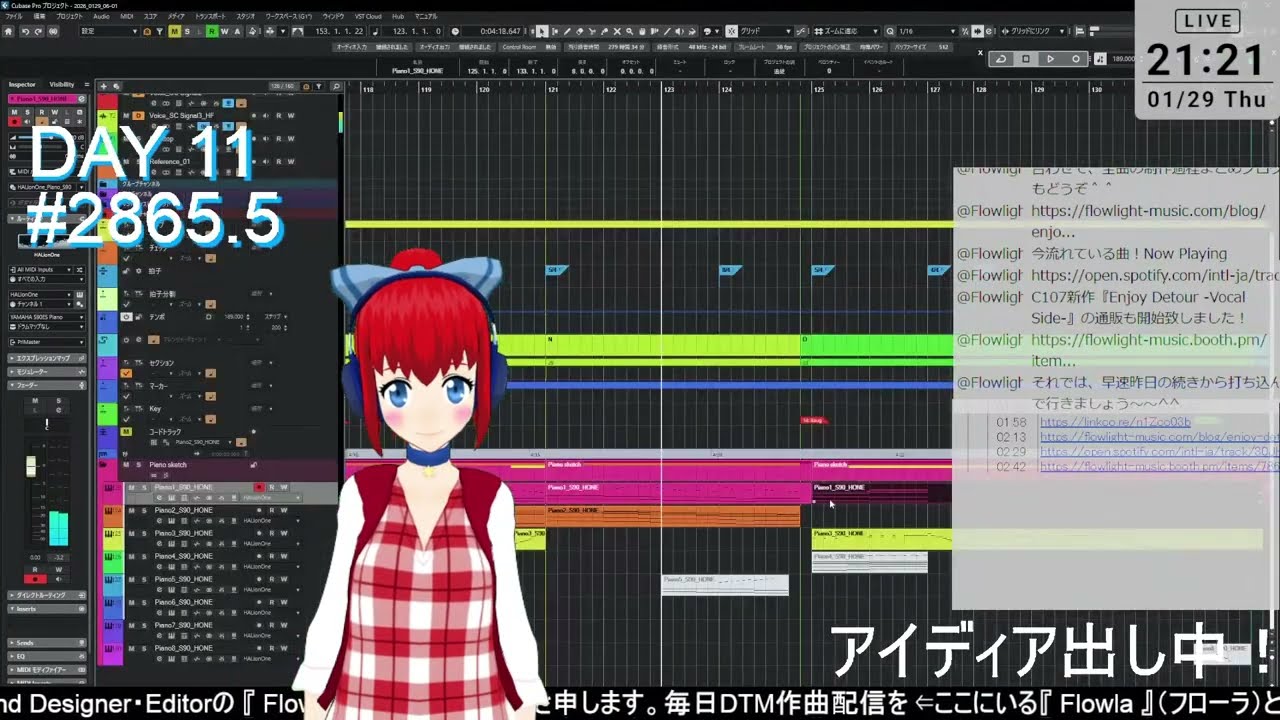
Task: Toggle the Cycle loop button in transport
Action: tap(1001, 59)
